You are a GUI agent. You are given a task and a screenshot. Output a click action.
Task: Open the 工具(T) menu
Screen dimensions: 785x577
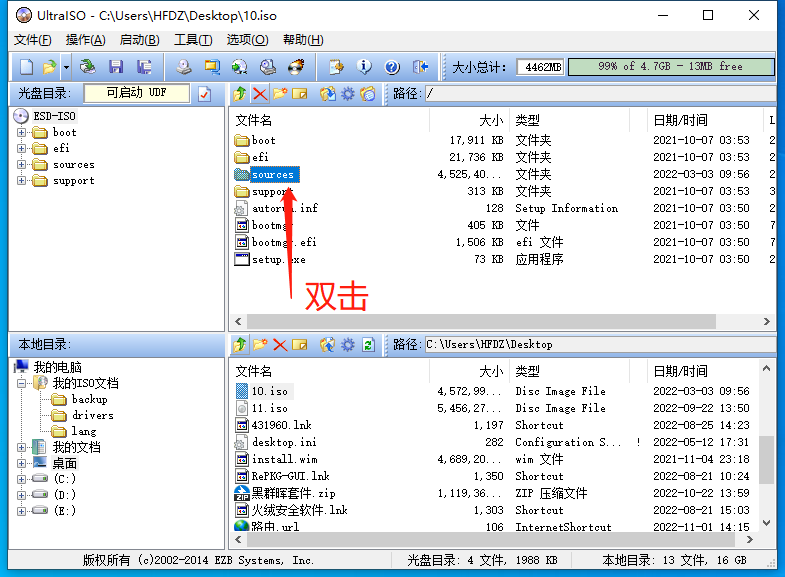coord(193,40)
